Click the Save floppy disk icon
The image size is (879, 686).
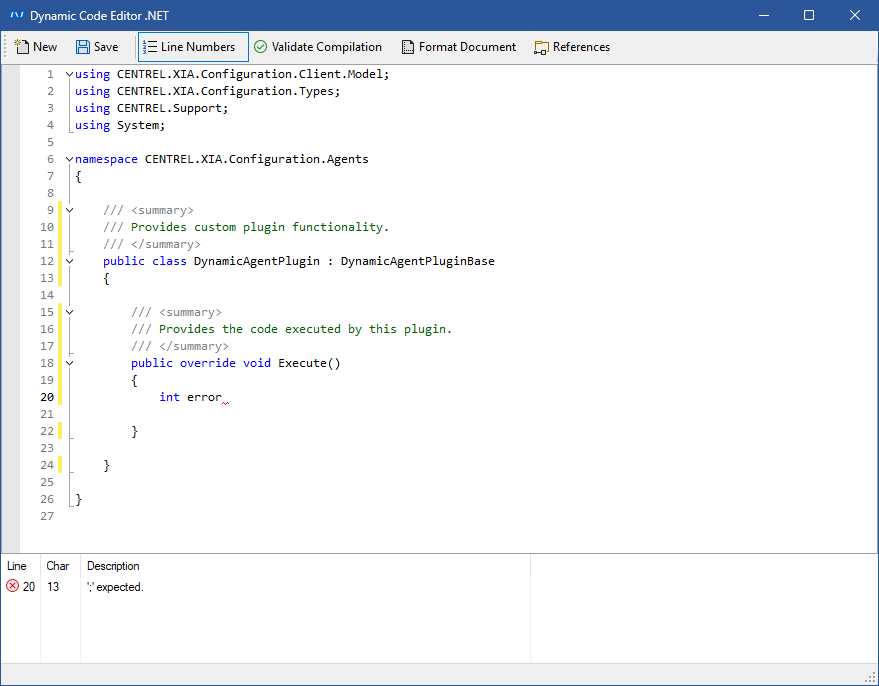[x=83, y=47]
